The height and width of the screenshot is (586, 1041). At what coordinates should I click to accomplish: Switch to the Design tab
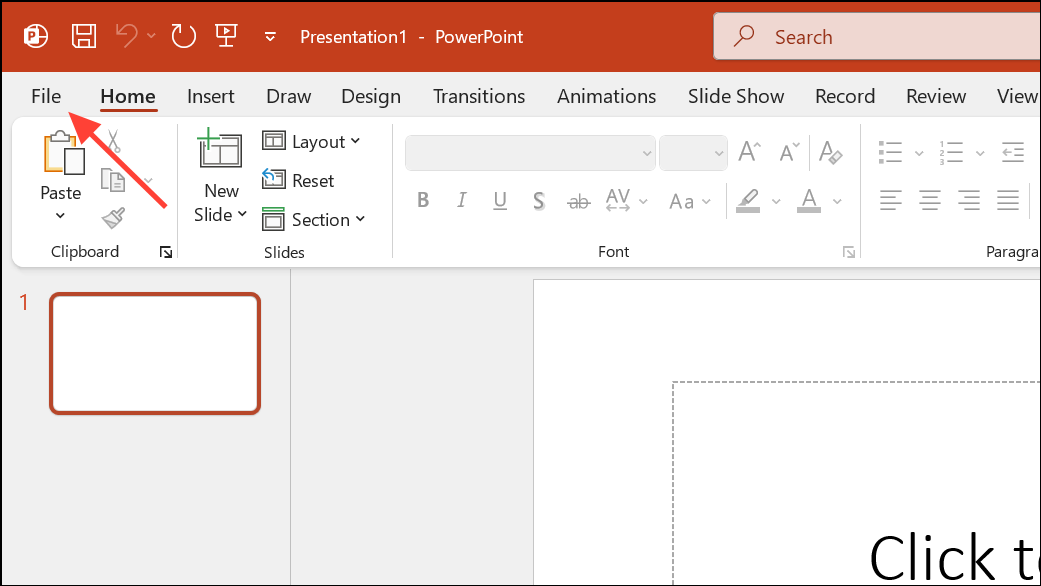370,96
